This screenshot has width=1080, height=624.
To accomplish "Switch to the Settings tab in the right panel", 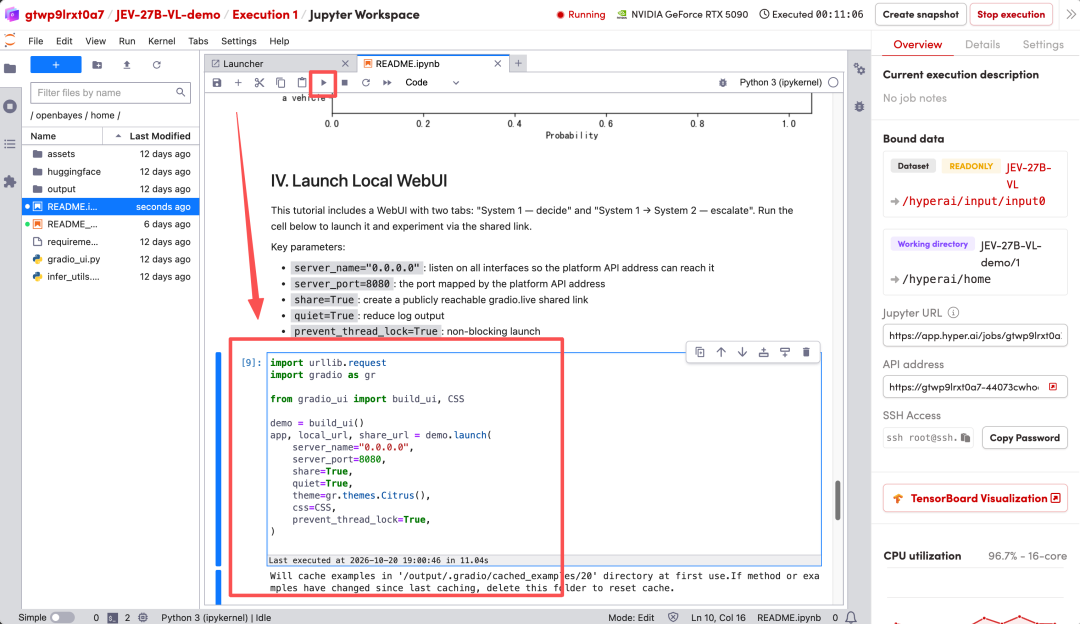I will tap(1043, 44).
